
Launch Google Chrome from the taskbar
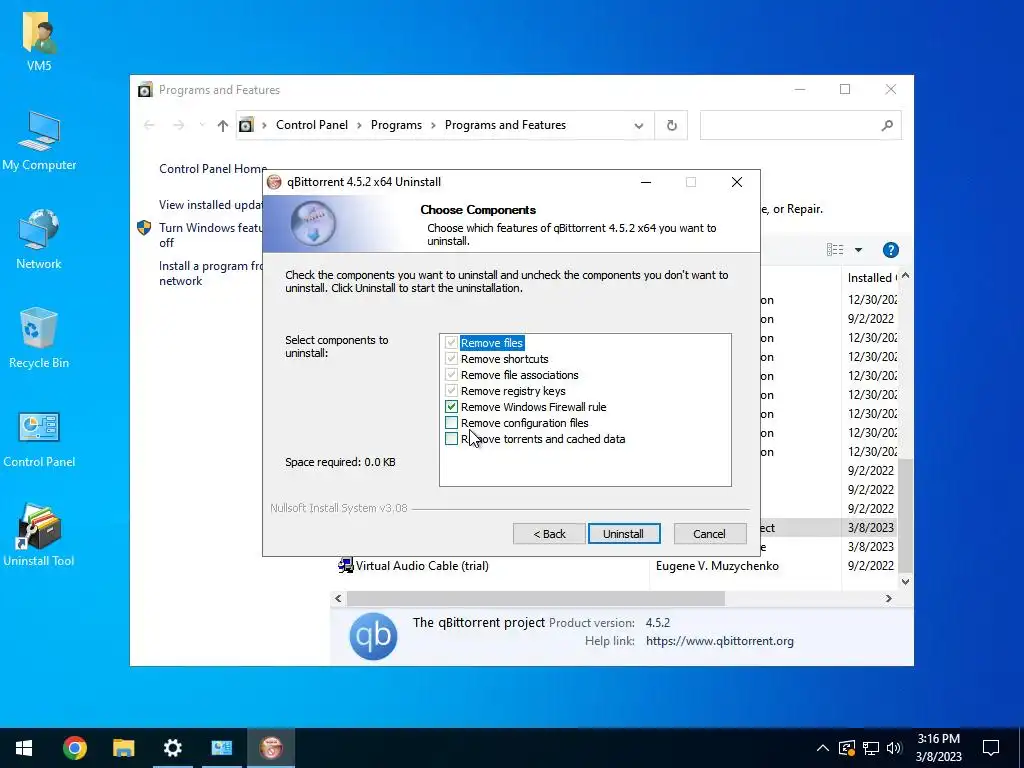click(x=74, y=748)
